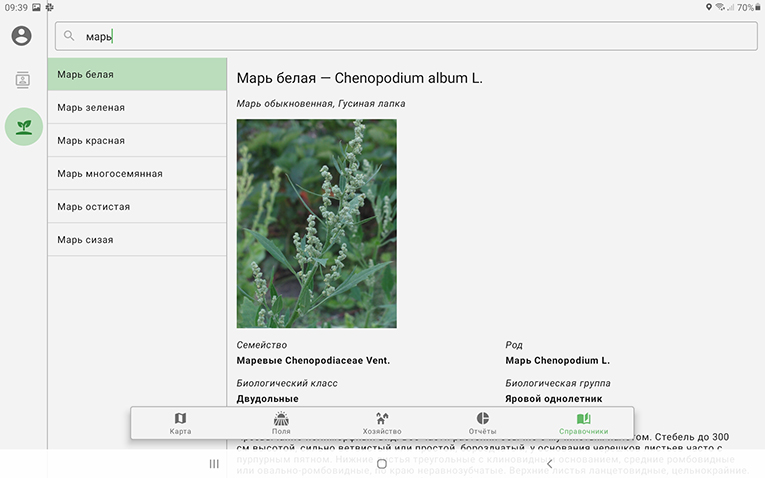
Task: Open the contacts card icon in sidebar
Action: point(22,80)
